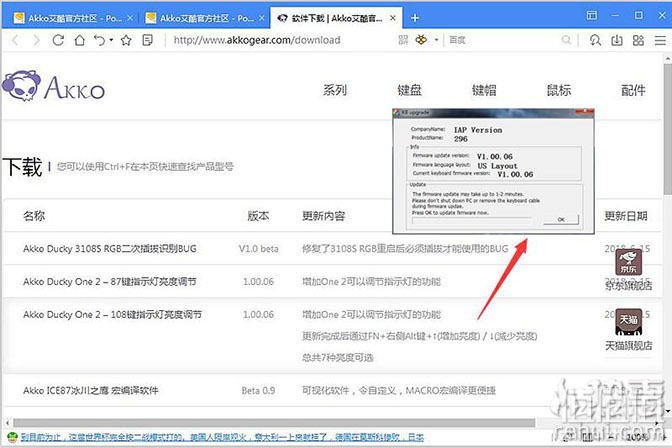Open the reading mode notes icon

click(147, 40)
